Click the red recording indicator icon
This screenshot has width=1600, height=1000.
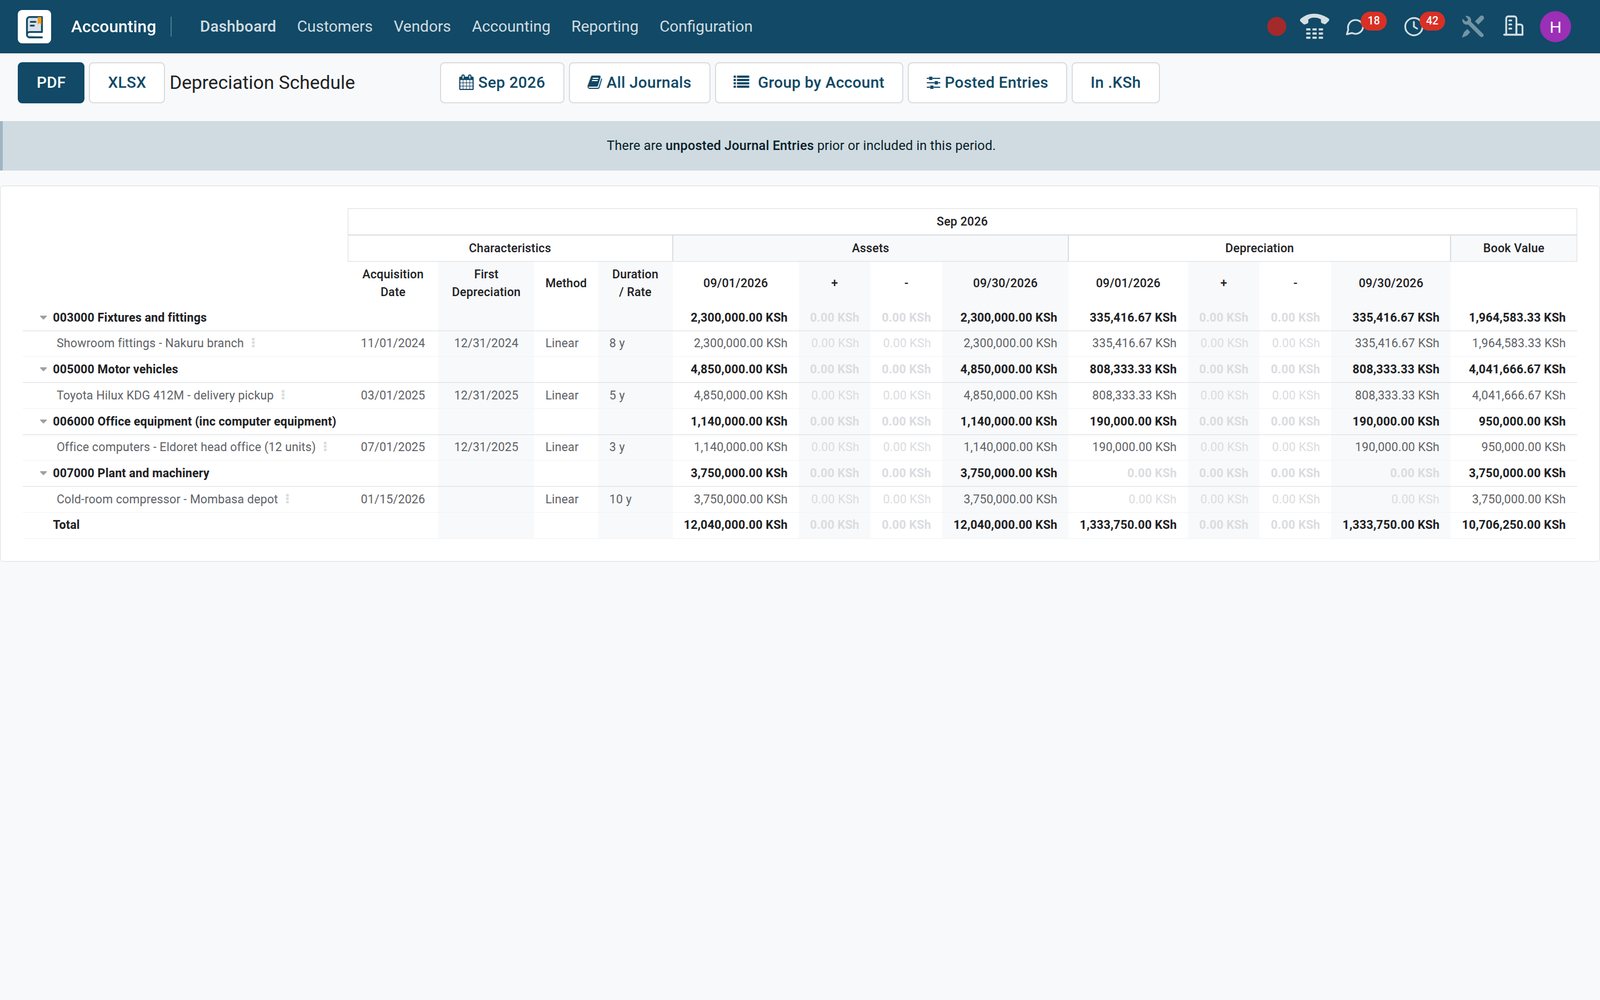(x=1276, y=27)
